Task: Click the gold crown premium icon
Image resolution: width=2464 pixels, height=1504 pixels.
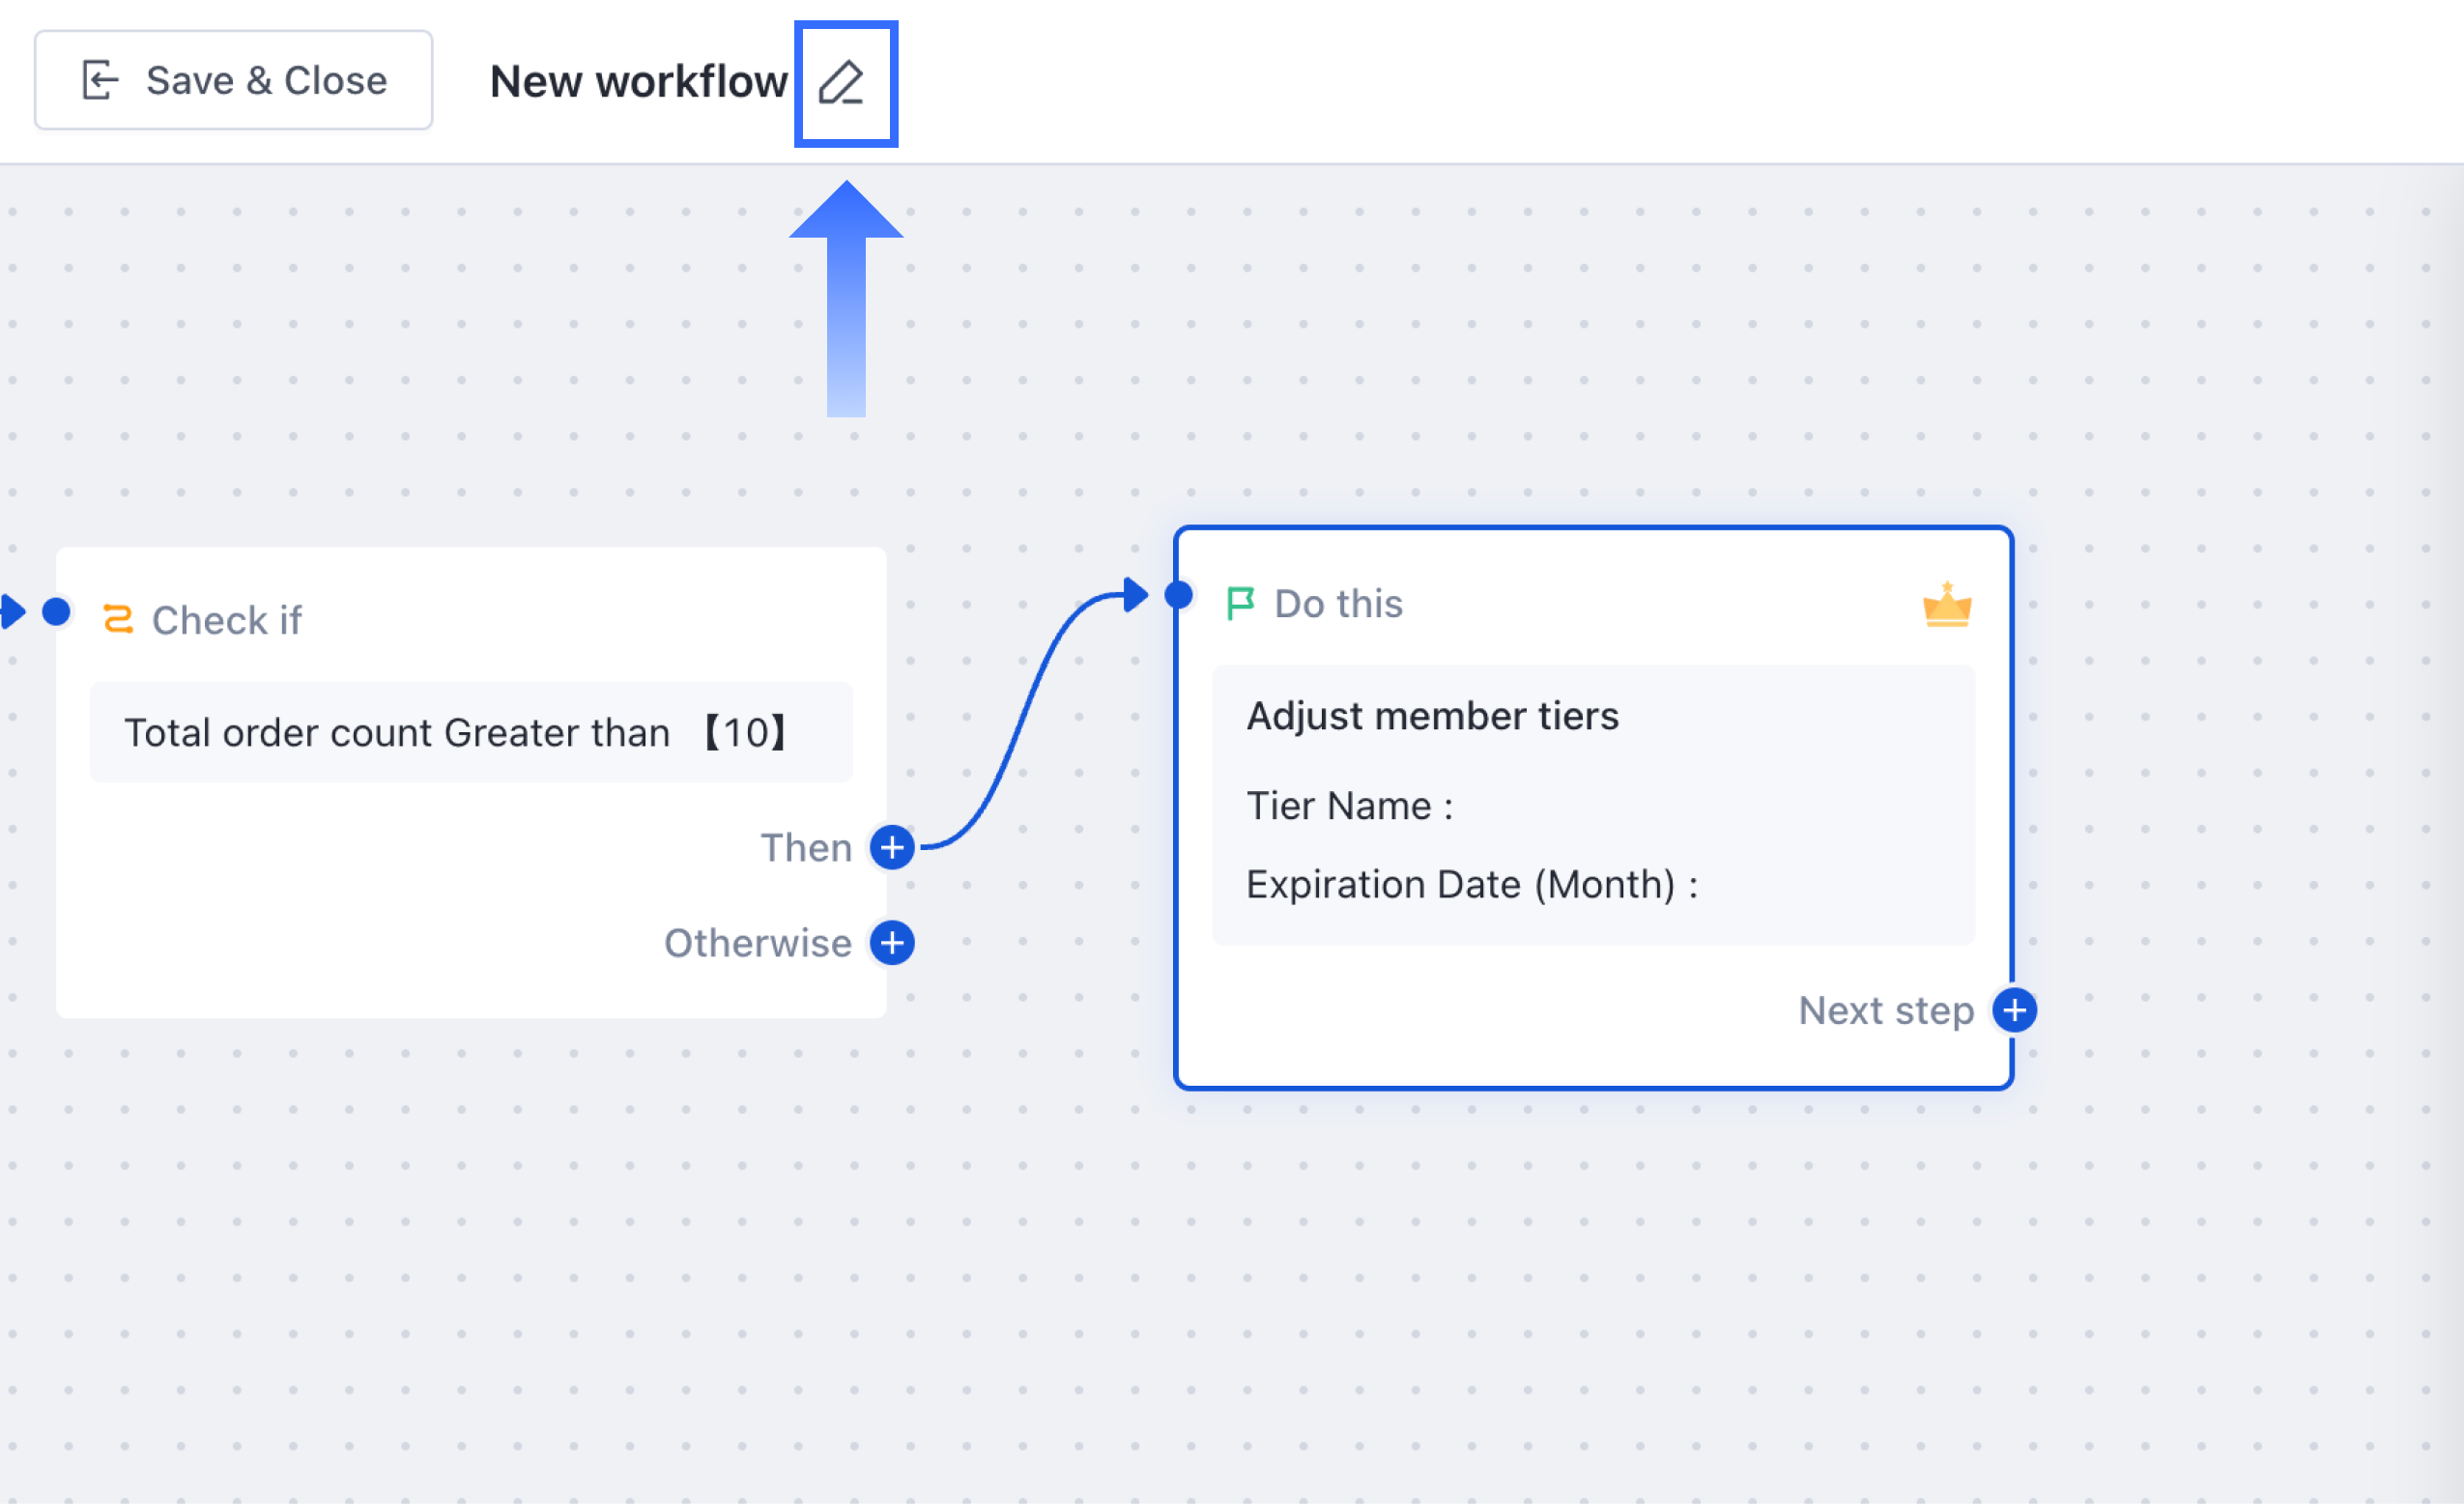Action: pos(1946,605)
